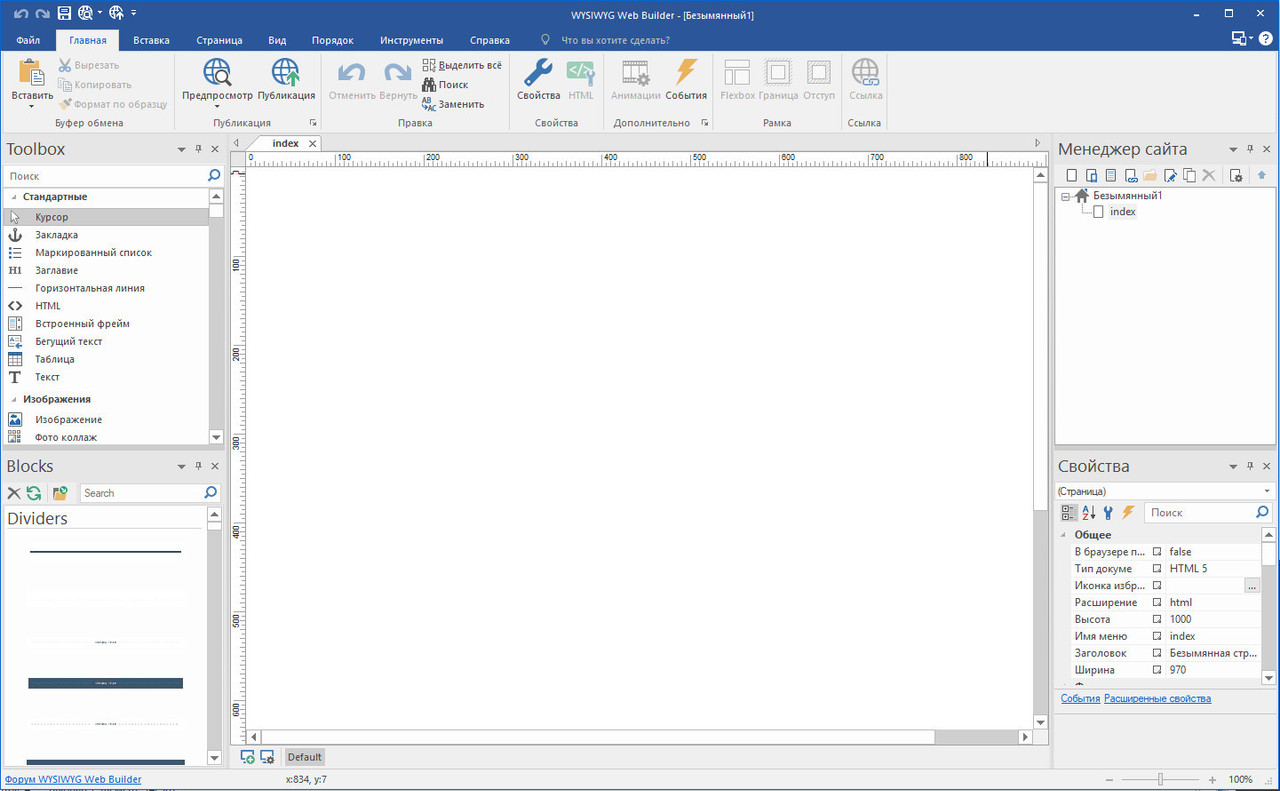The width and height of the screenshot is (1280, 791).
Task: Collapse the Общее properties group
Action: (1064, 535)
